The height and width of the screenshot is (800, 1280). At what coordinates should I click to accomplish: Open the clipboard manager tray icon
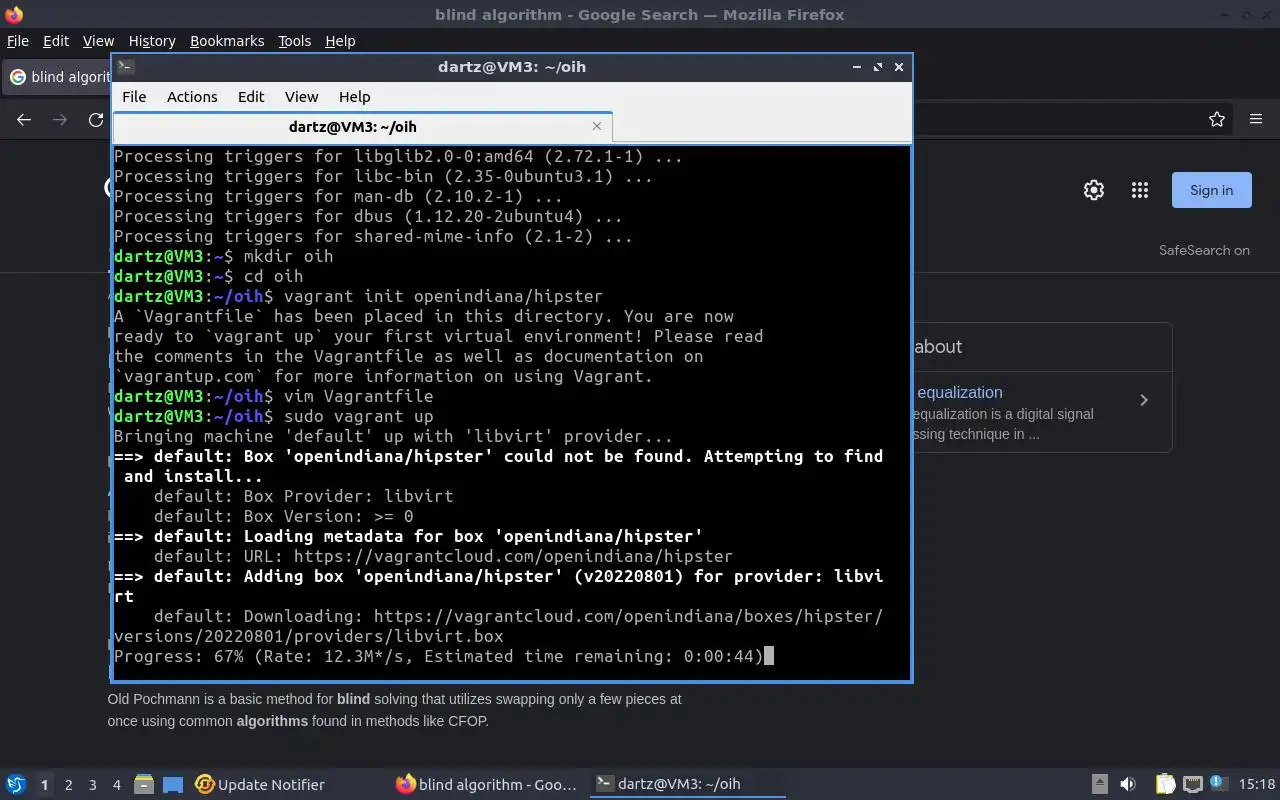(1165, 785)
